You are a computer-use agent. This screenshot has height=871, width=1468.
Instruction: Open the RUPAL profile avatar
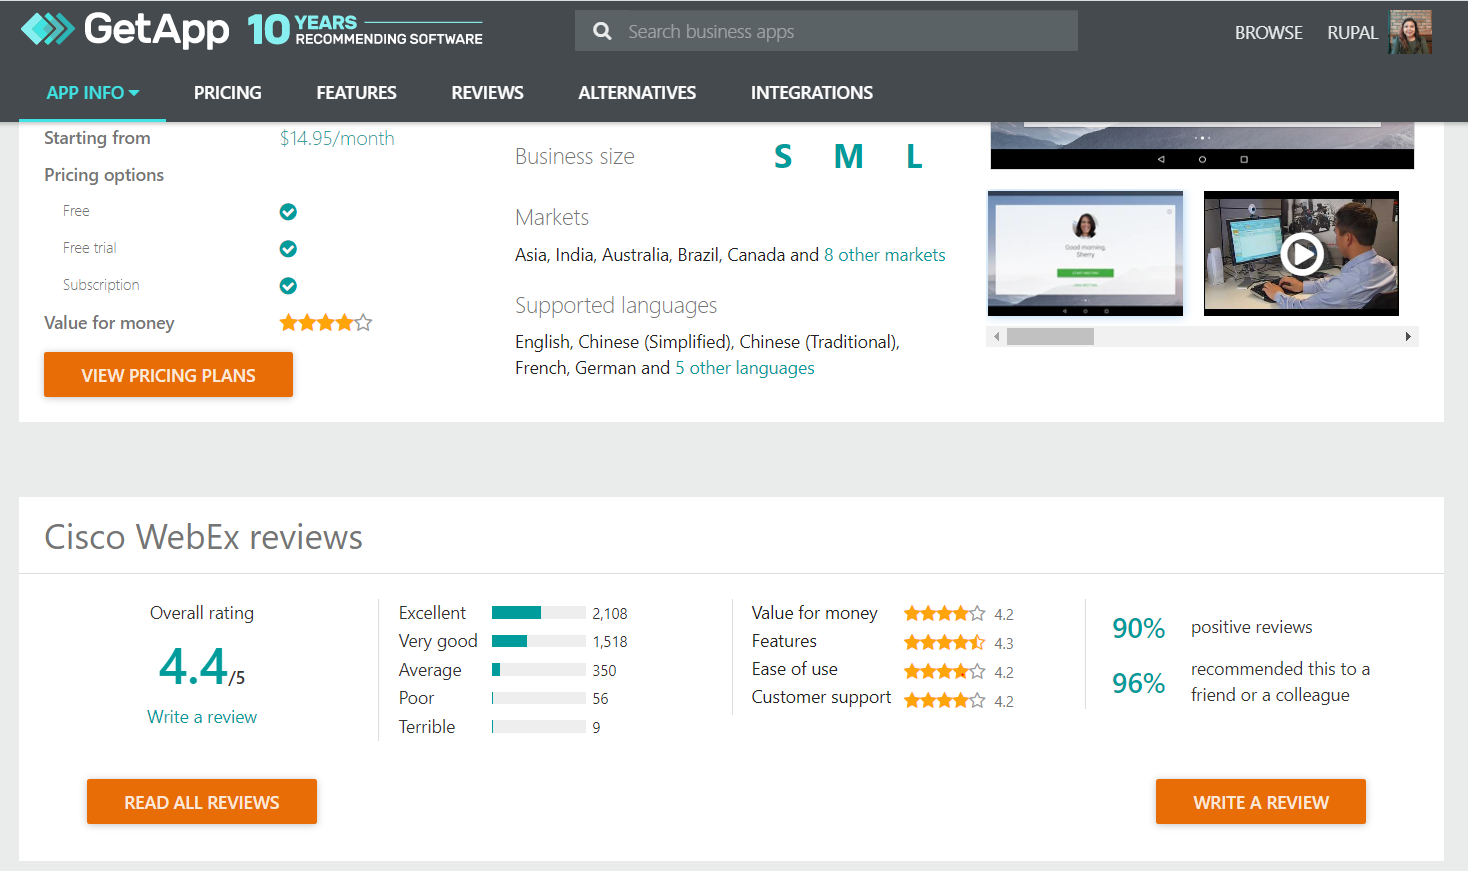[1410, 32]
